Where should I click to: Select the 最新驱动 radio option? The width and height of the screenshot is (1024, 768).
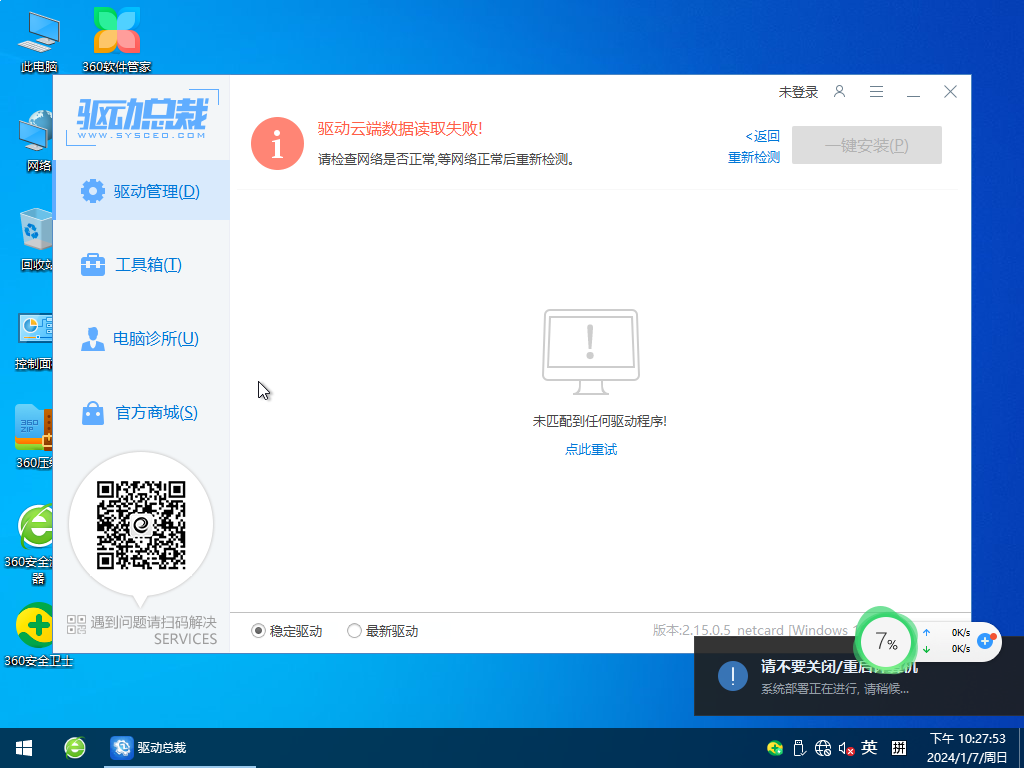(x=383, y=631)
